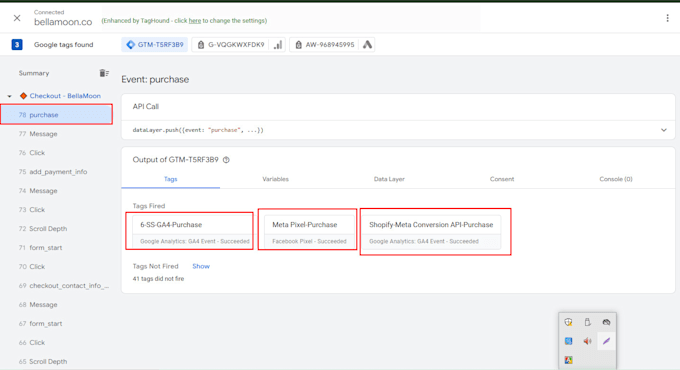Show the tags that did not fire

click(x=201, y=266)
